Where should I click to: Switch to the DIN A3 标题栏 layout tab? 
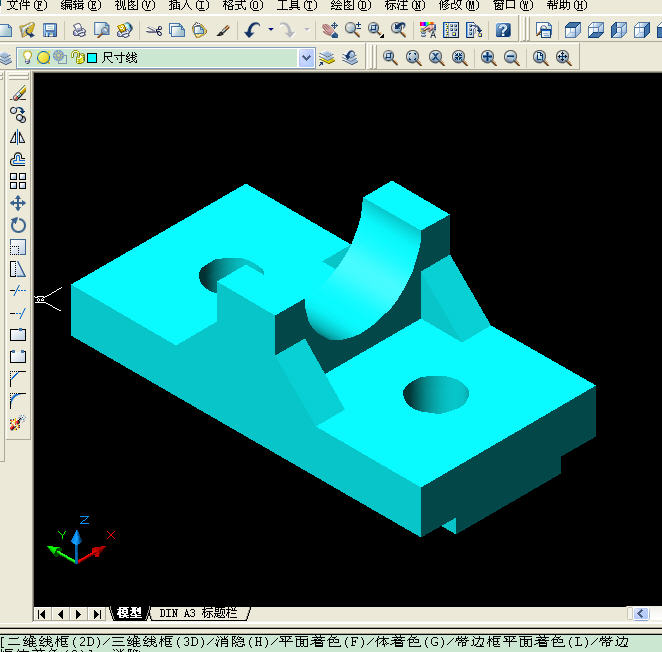[198, 613]
